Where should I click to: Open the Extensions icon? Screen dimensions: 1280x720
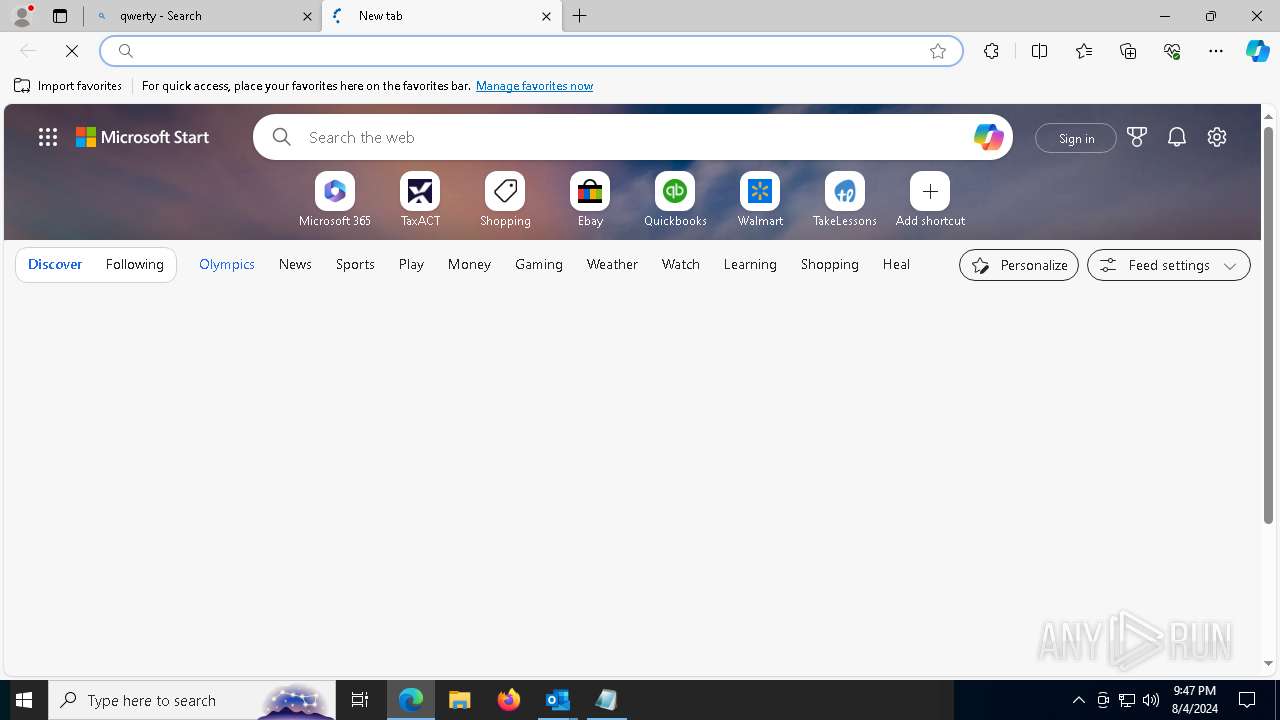991,51
